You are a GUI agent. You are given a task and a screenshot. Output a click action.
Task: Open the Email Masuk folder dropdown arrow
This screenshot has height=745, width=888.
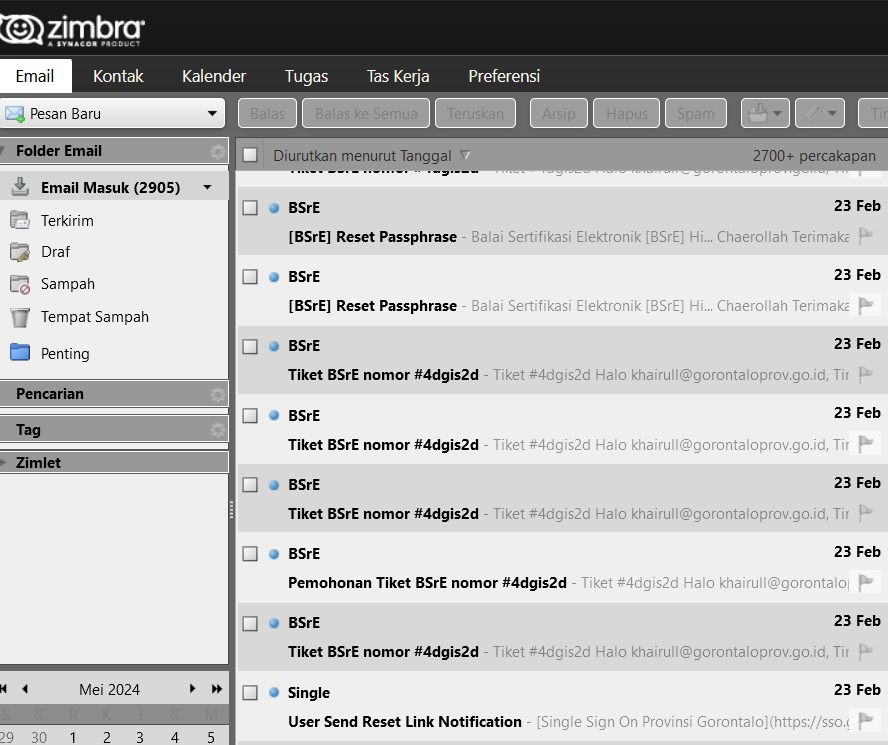click(208, 187)
